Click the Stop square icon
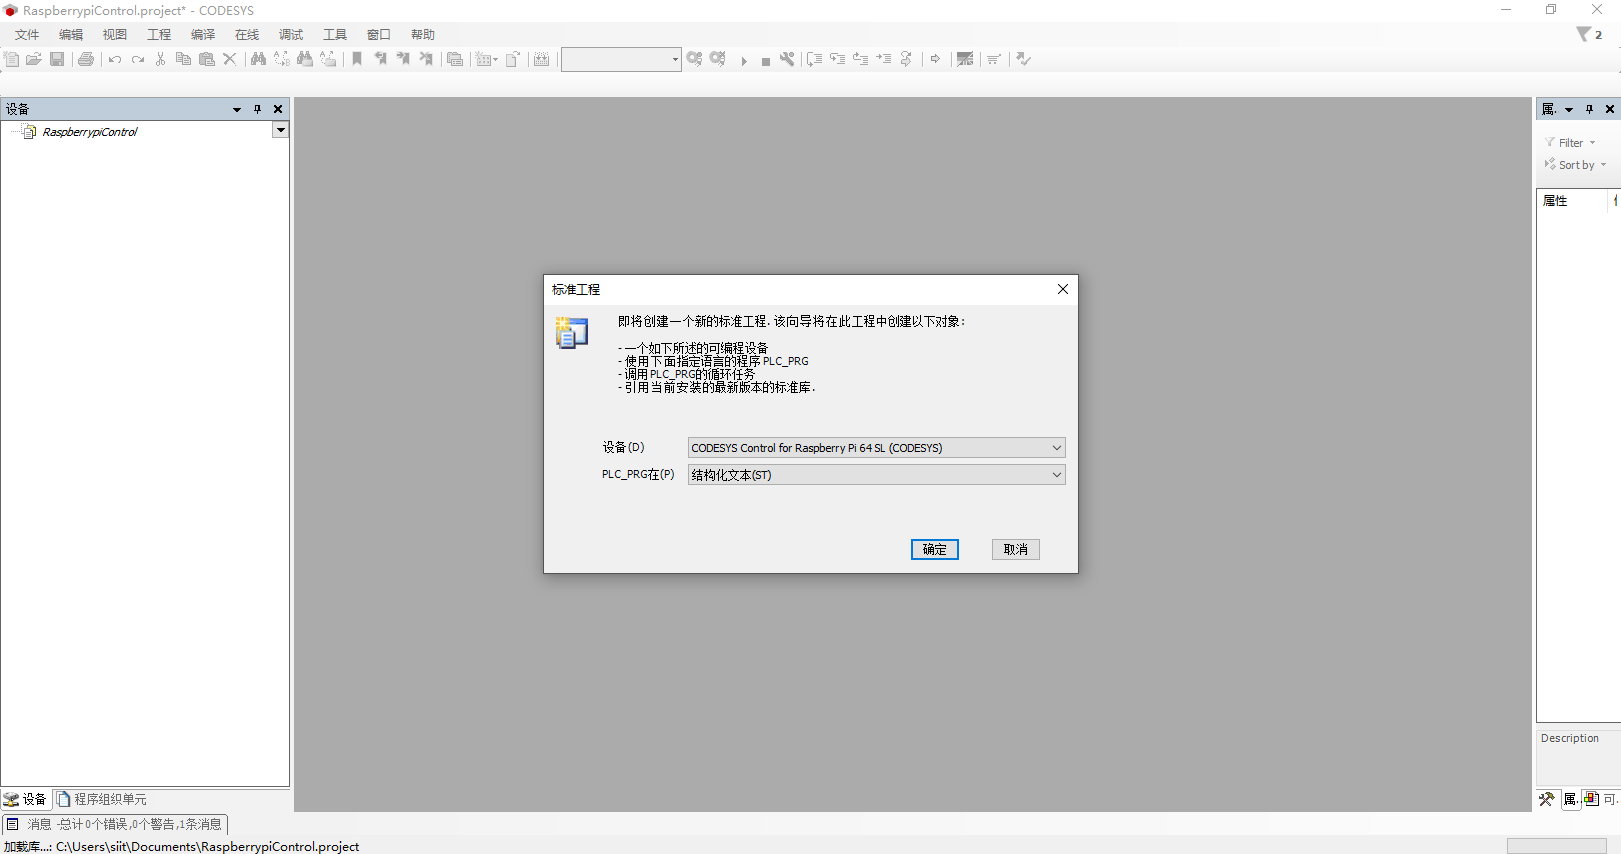The width and height of the screenshot is (1621, 854). [766, 61]
